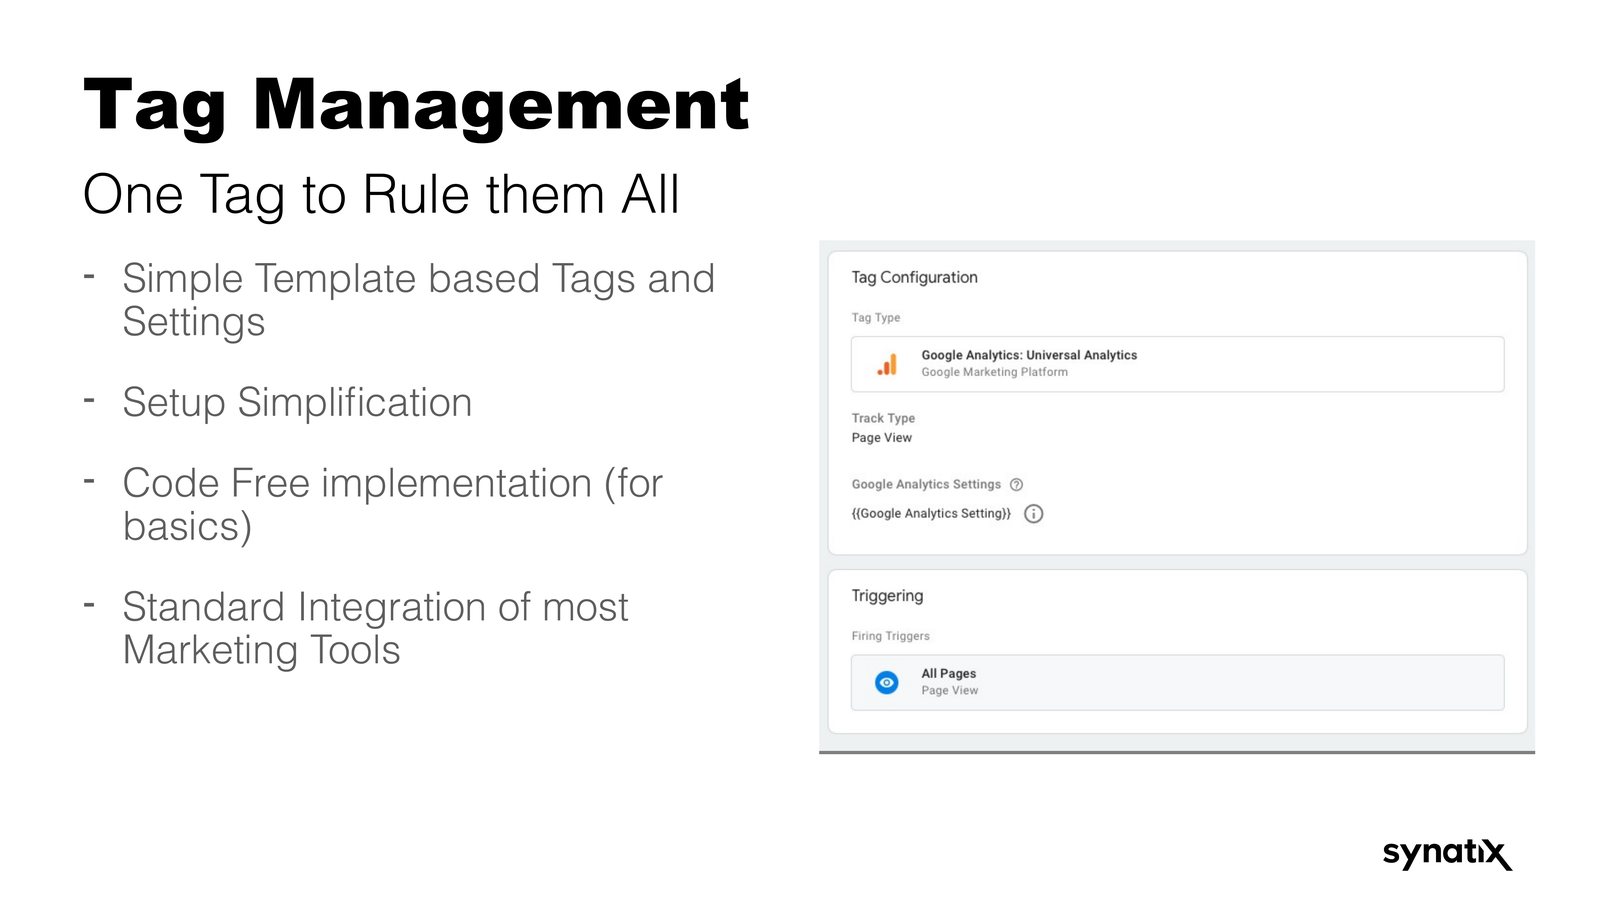Image resolution: width=1600 pixels, height=900 pixels.
Task: Click the 'One Tag to Rule them All' subtitle
Action: pyautogui.click(x=381, y=195)
